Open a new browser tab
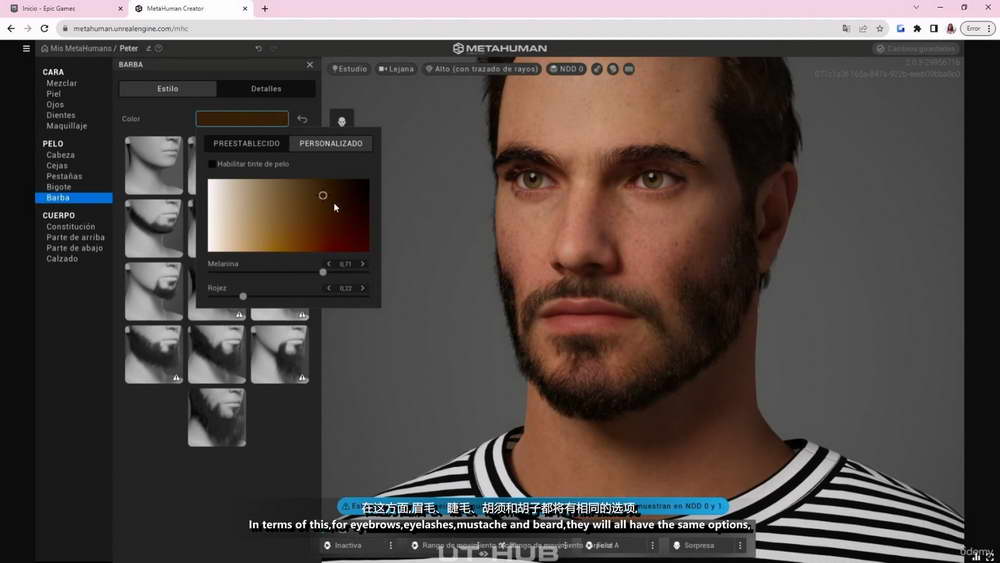 click(x=265, y=9)
